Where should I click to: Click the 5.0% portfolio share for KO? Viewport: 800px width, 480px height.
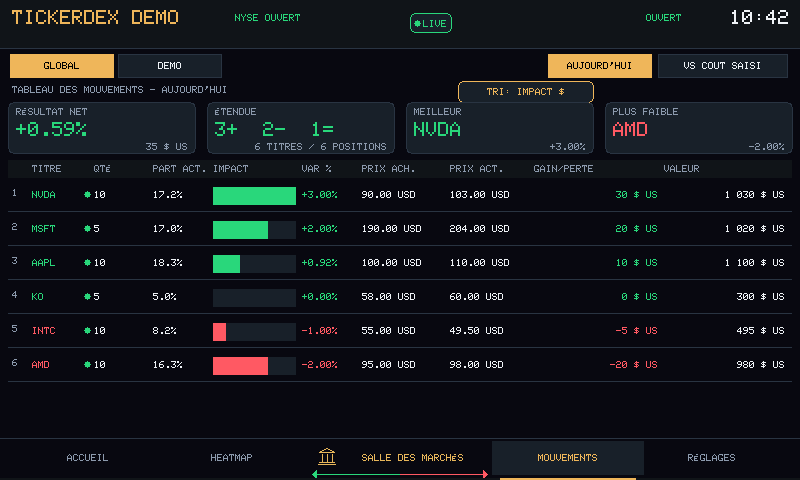coord(164,297)
